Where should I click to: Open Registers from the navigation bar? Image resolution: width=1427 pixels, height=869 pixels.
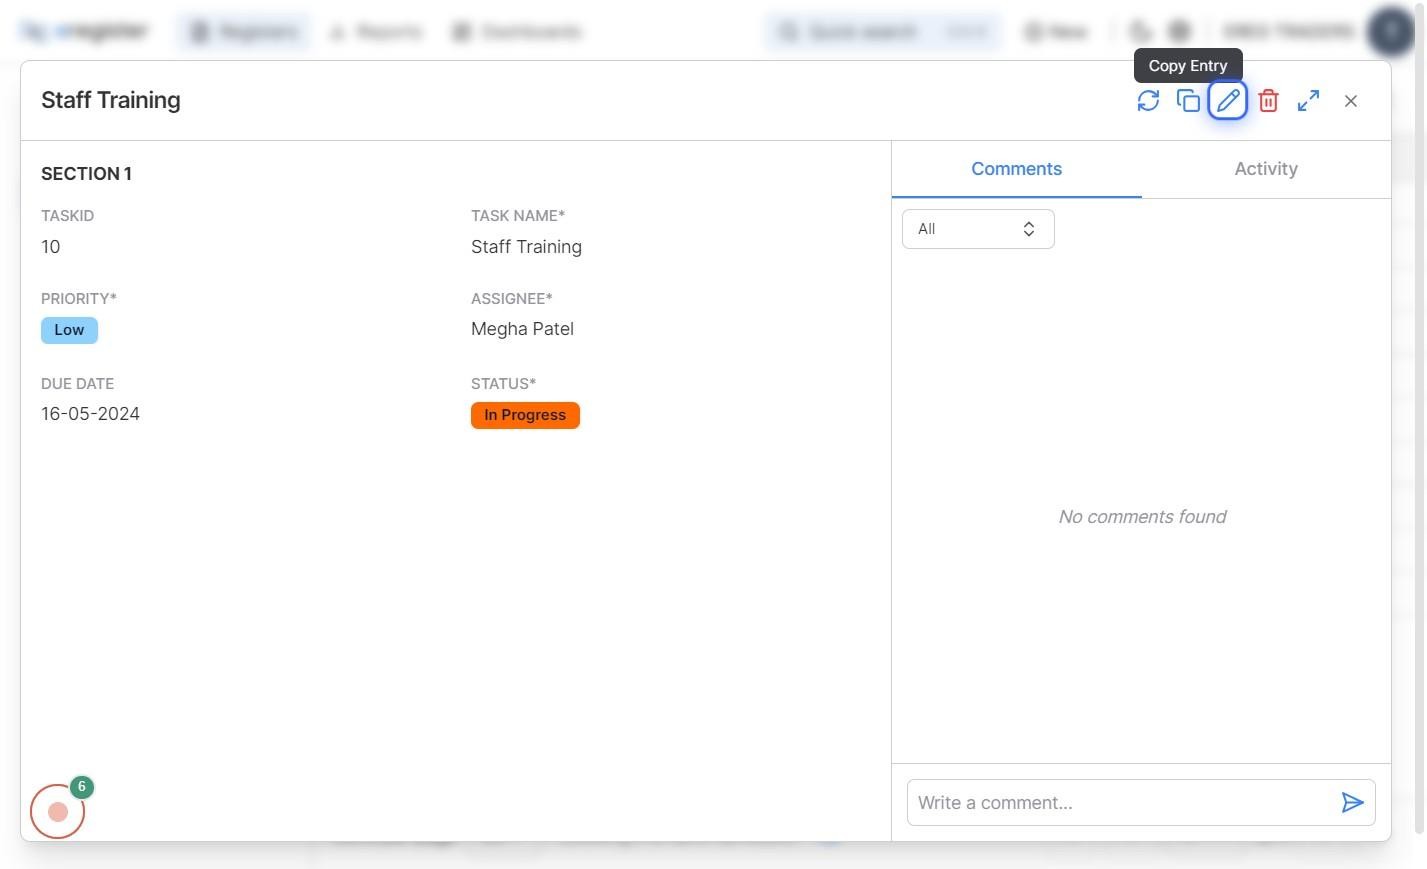pyautogui.click(x=244, y=31)
